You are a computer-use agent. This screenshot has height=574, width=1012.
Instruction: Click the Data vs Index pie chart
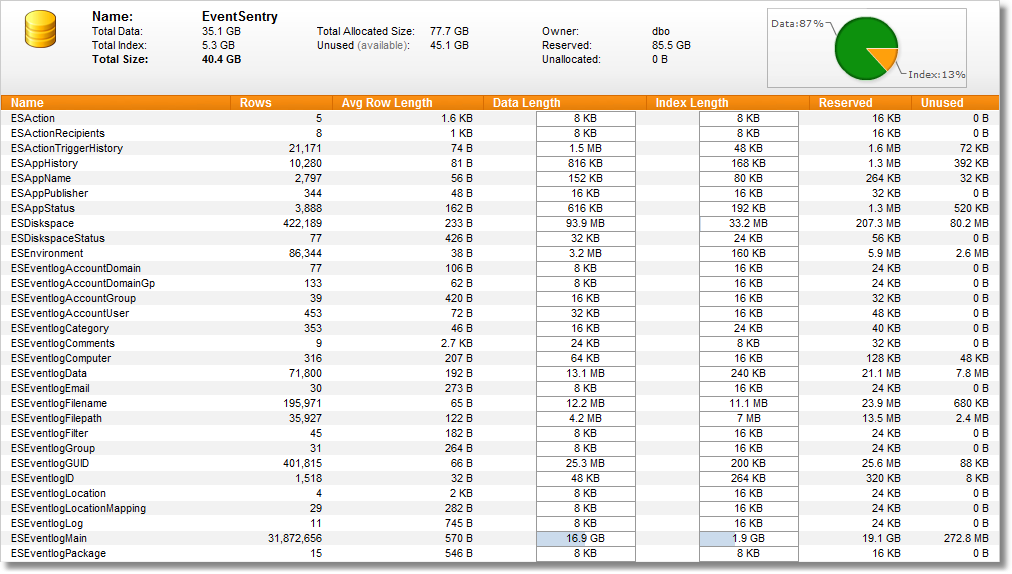coord(866,48)
